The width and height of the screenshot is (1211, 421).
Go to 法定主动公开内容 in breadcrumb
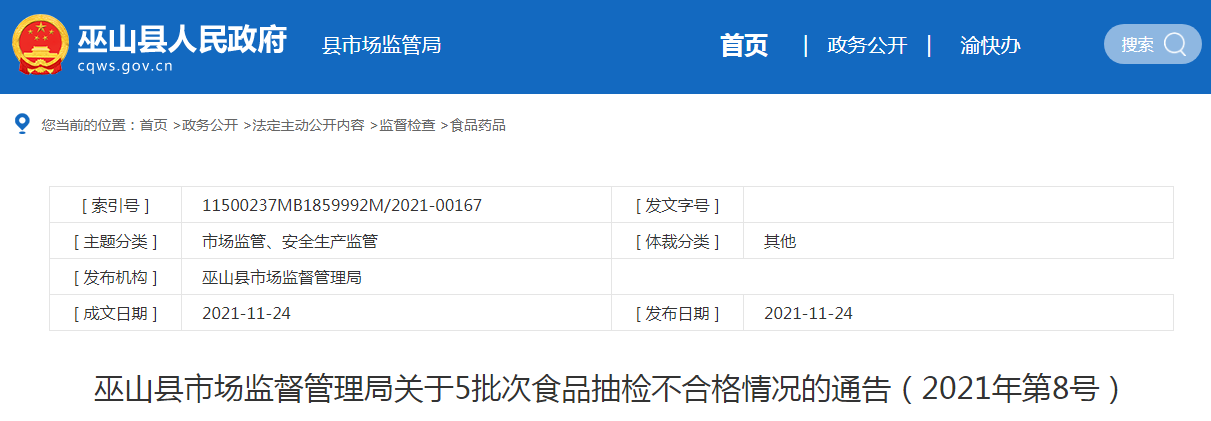[x=308, y=125]
